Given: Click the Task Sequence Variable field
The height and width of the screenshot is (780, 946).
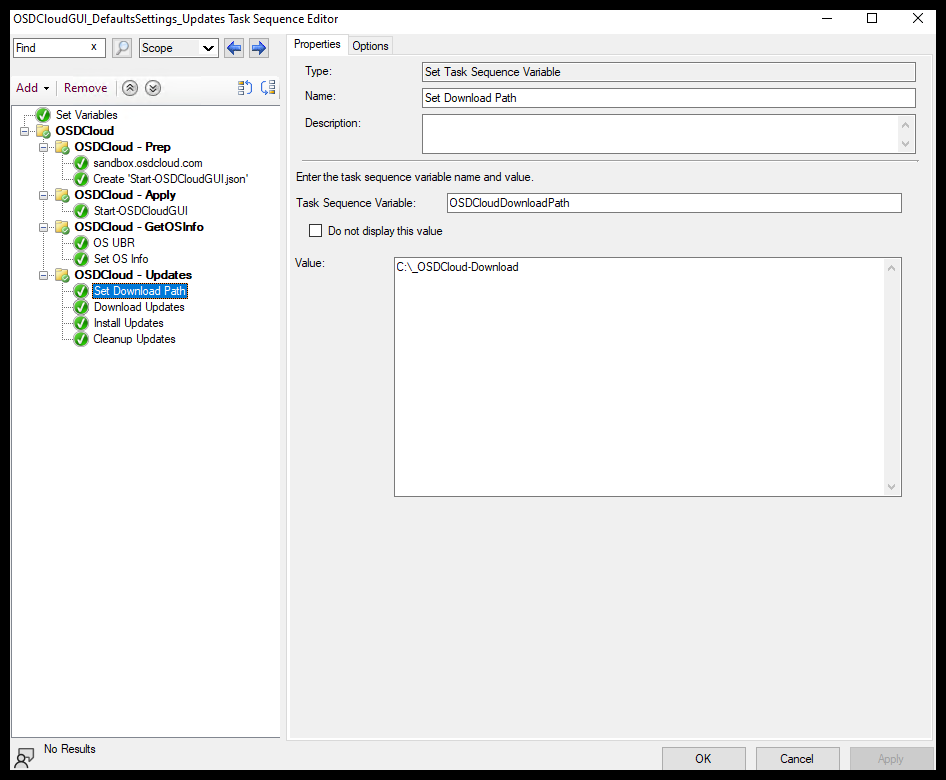Looking at the screenshot, I should point(673,203).
